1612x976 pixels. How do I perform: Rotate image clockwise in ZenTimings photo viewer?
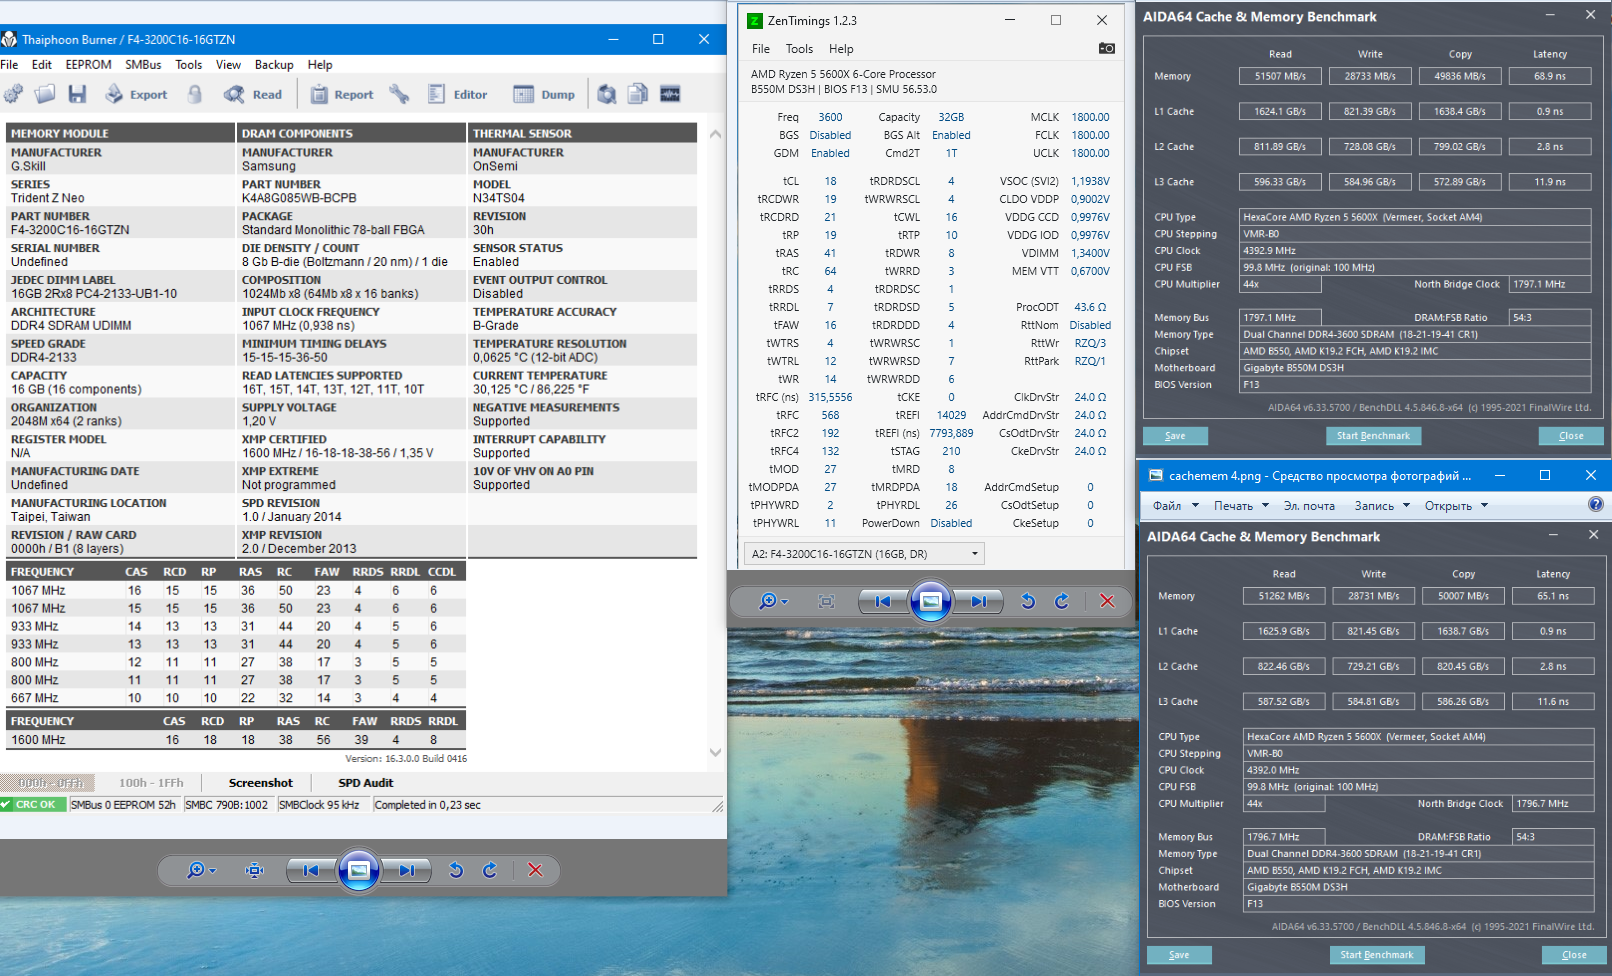pyautogui.click(x=1061, y=601)
